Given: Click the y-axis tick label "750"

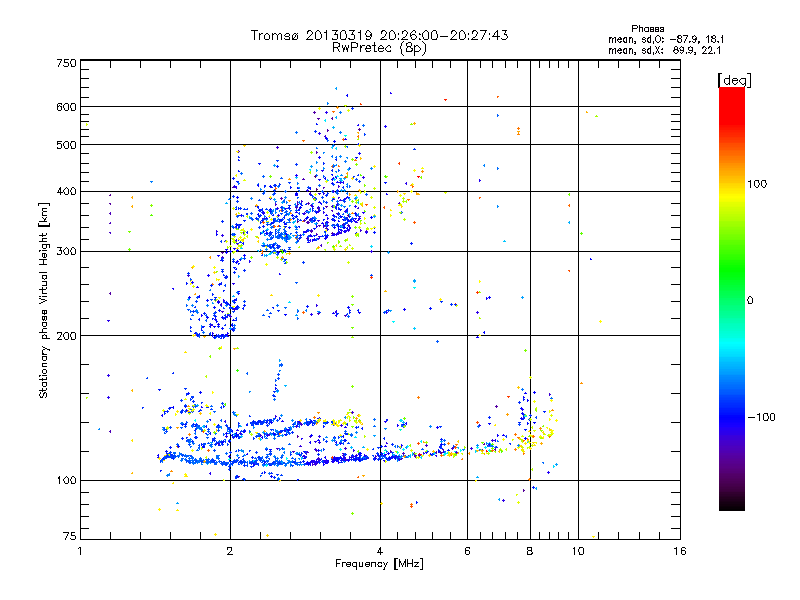Looking at the screenshot, I should (x=66, y=63).
